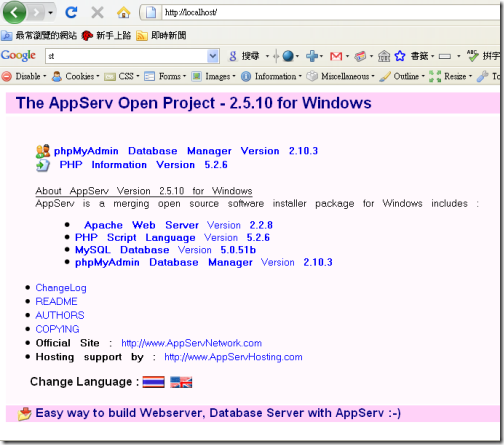Go to Home with the house icon
Screen dimensions: 504x445
click(x=123, y=13)
